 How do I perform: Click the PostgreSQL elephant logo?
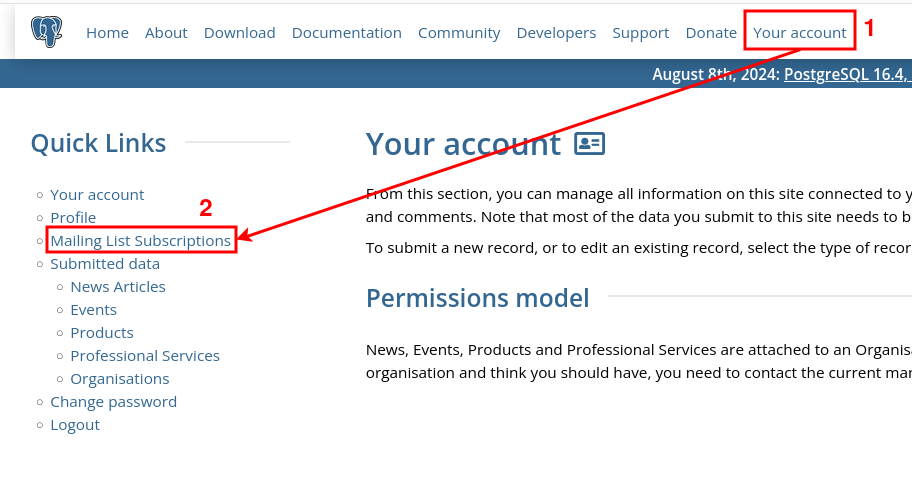(46, 32)
